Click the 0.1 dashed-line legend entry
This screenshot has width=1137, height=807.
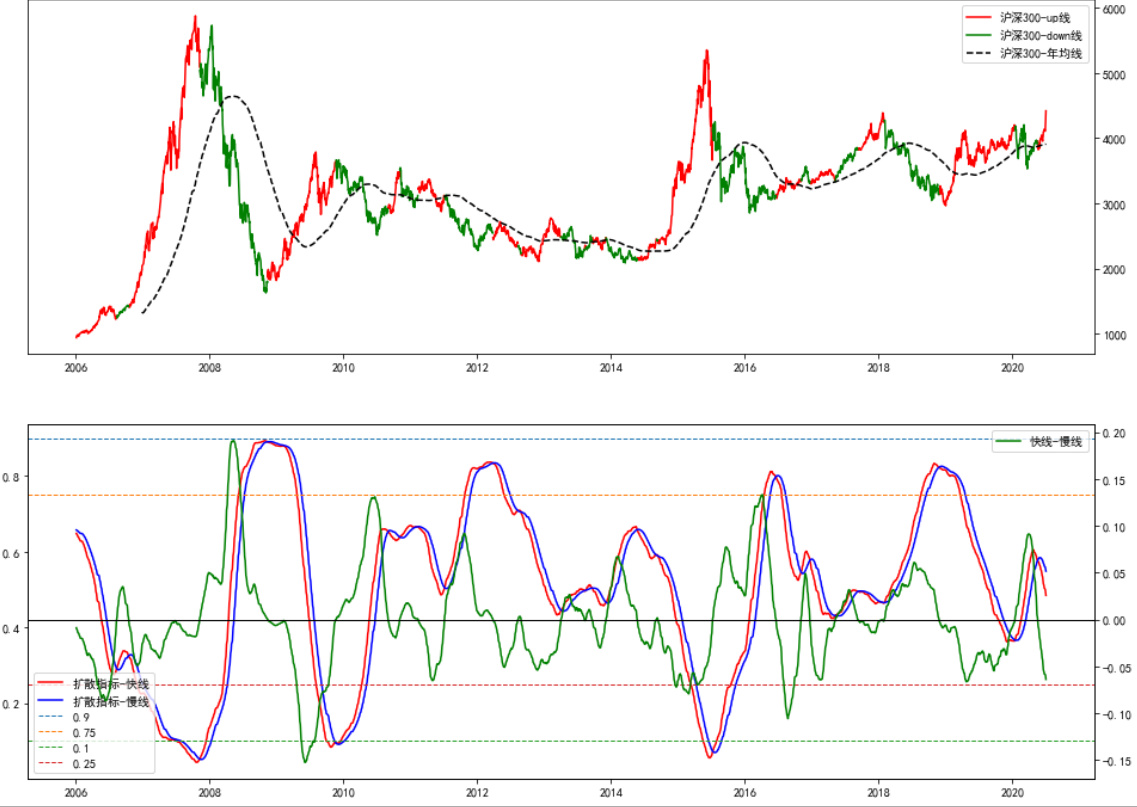tap(80, 748)
